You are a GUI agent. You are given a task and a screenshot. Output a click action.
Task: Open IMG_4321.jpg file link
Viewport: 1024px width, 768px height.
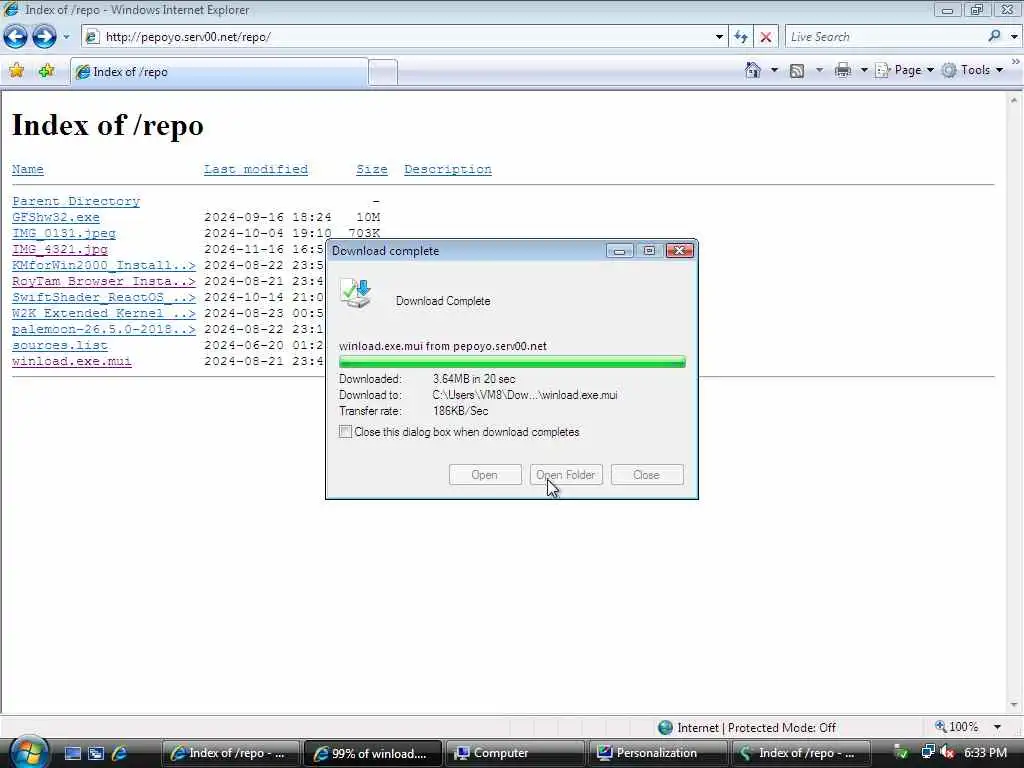point(59,249)
